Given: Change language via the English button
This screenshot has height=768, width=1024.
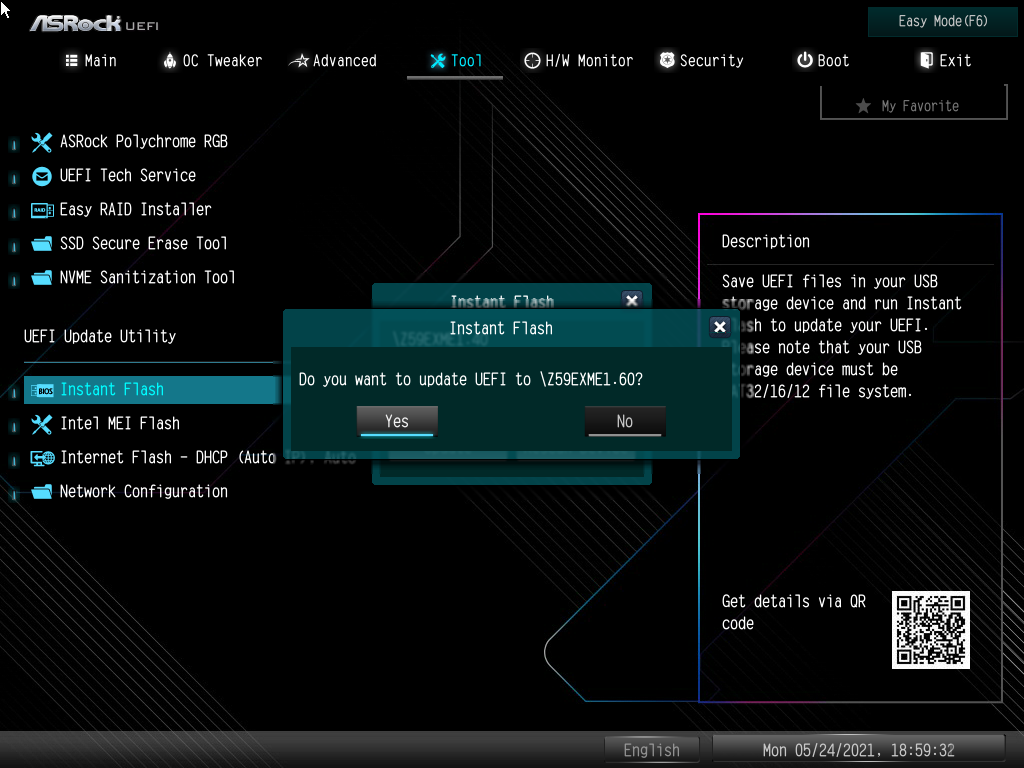Looking at the screenshot, I should (652, 750).
